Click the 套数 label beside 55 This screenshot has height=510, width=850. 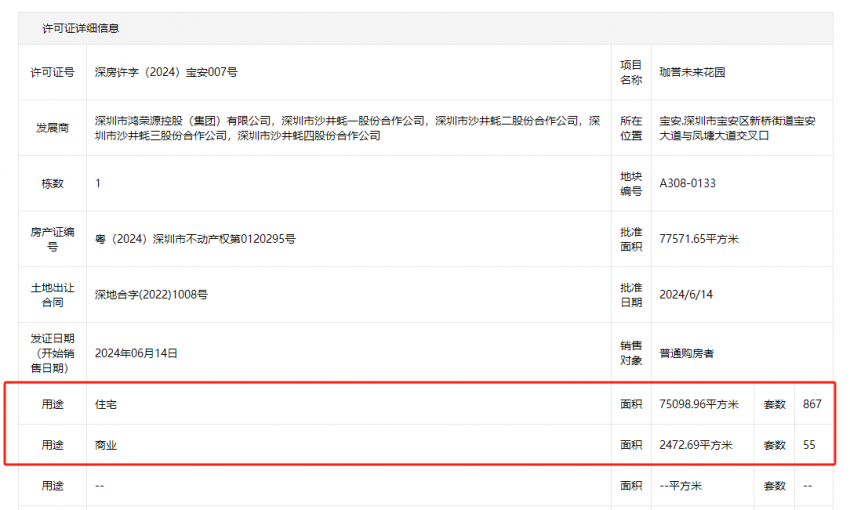[x=774, y=445]
